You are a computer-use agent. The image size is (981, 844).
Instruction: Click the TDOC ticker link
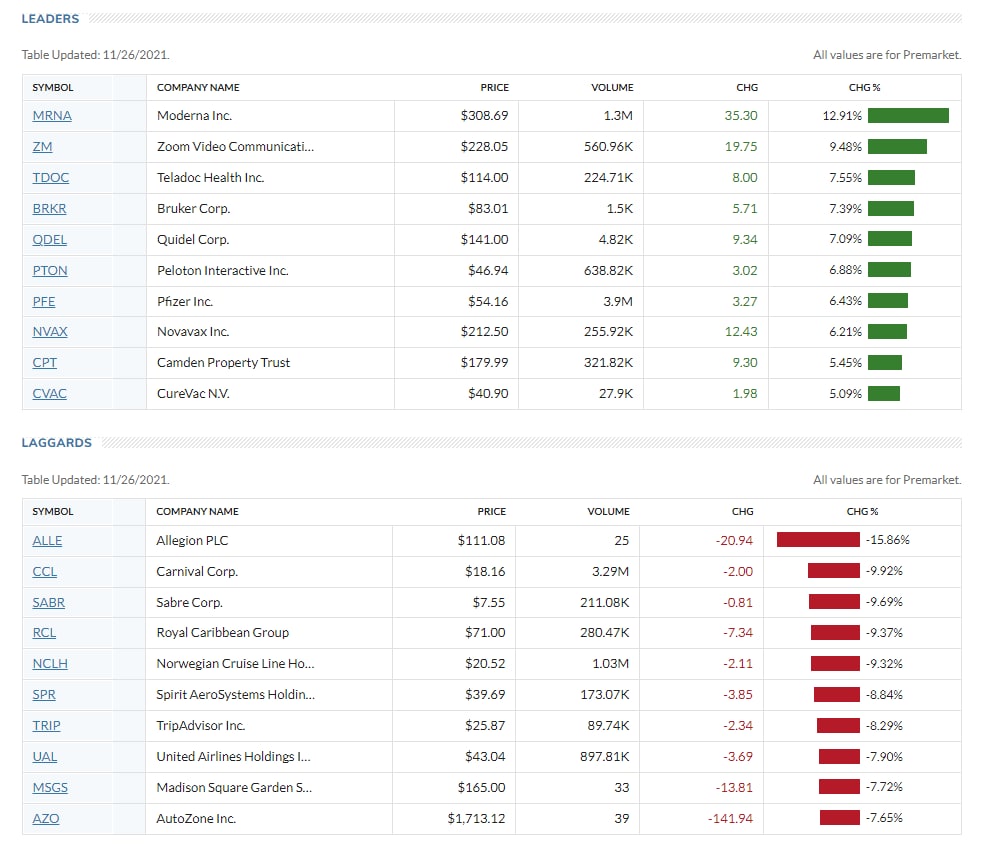(x=51, y=178)
